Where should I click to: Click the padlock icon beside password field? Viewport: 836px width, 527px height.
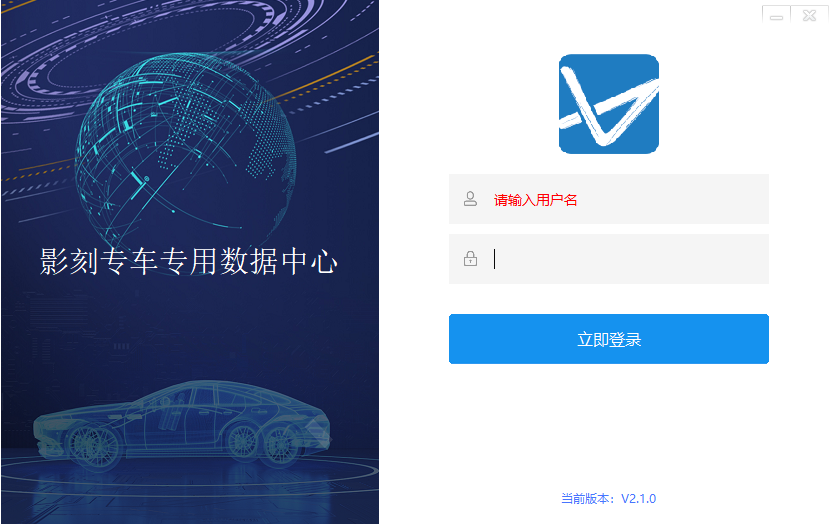pyautogui.click(x=470, y=259)
